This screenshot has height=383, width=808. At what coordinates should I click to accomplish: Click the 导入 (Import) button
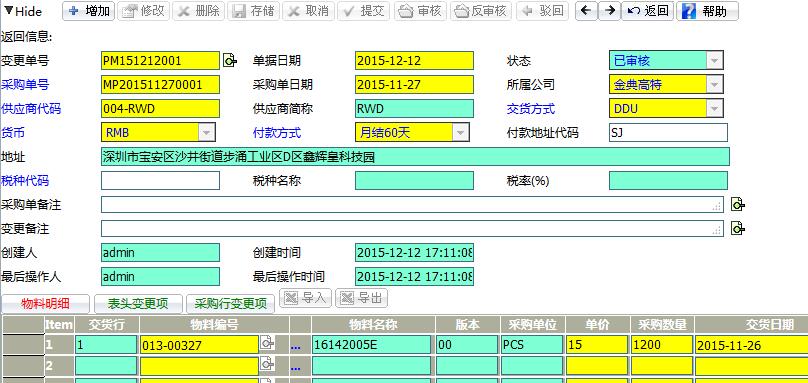(x=306, y=297)
